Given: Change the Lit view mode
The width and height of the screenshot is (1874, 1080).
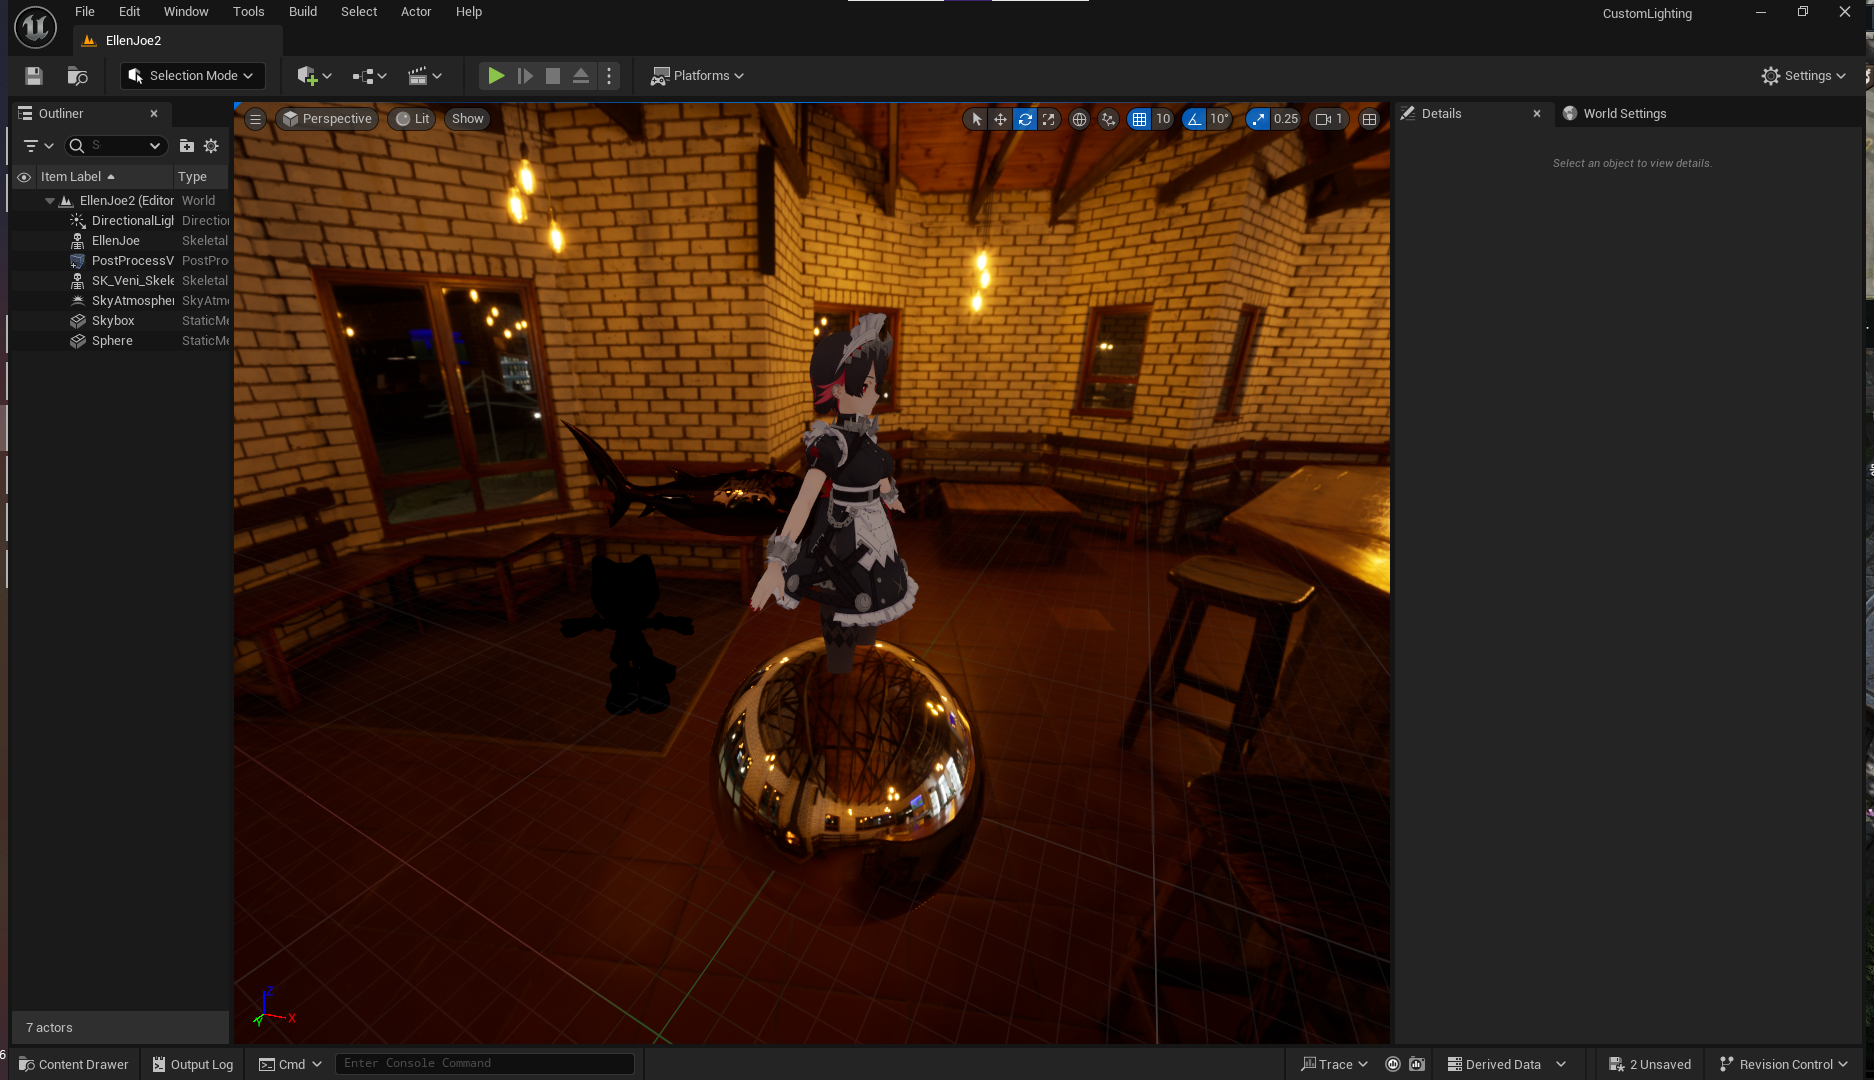Looking at the screenshot, I should click(412, 119).
